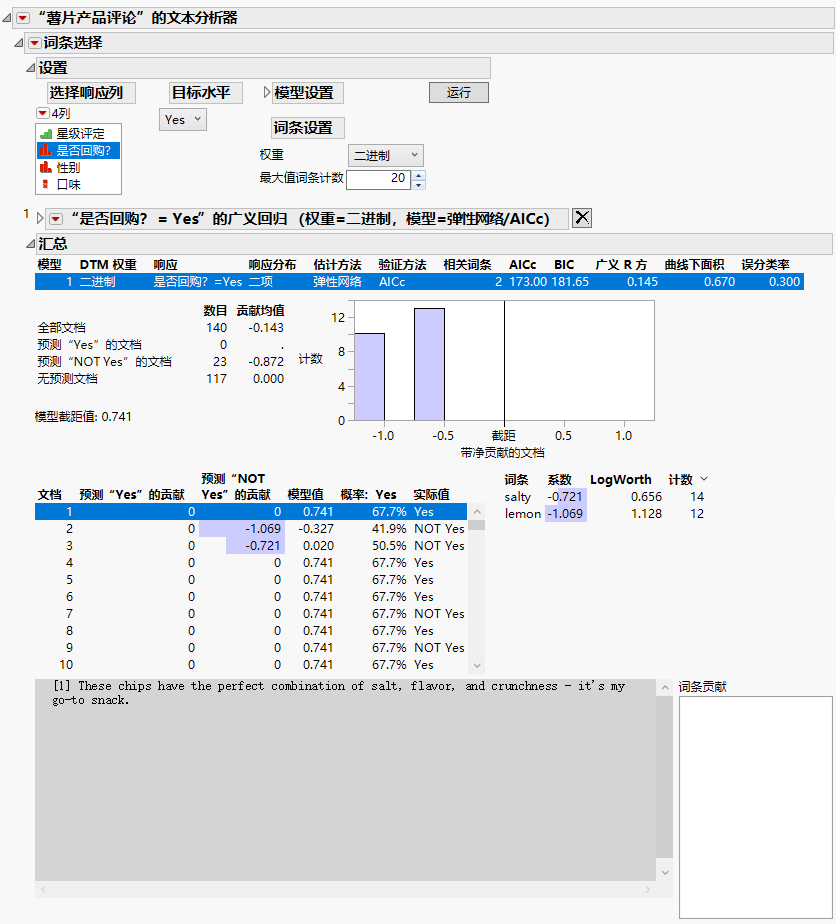Screen dimensions: 836x924
Task: Select the lemon term row
Action: [x=604, y=514]
